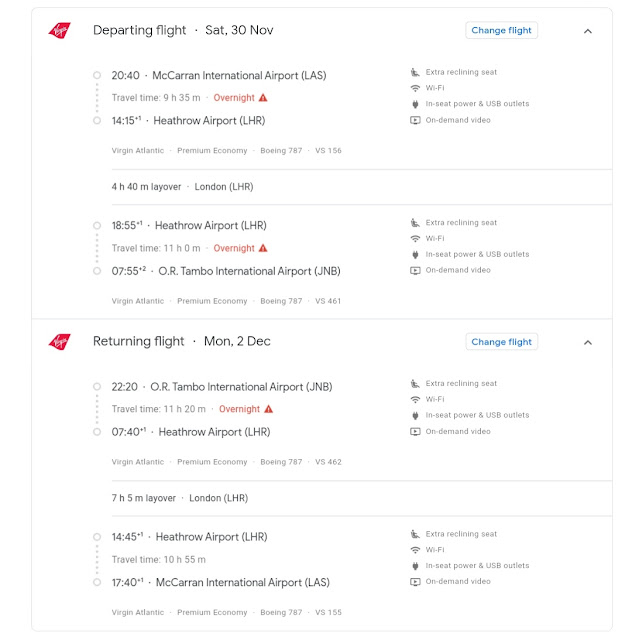Click the overnight warning triangle on the LAS departure

(x=263, y=98)
